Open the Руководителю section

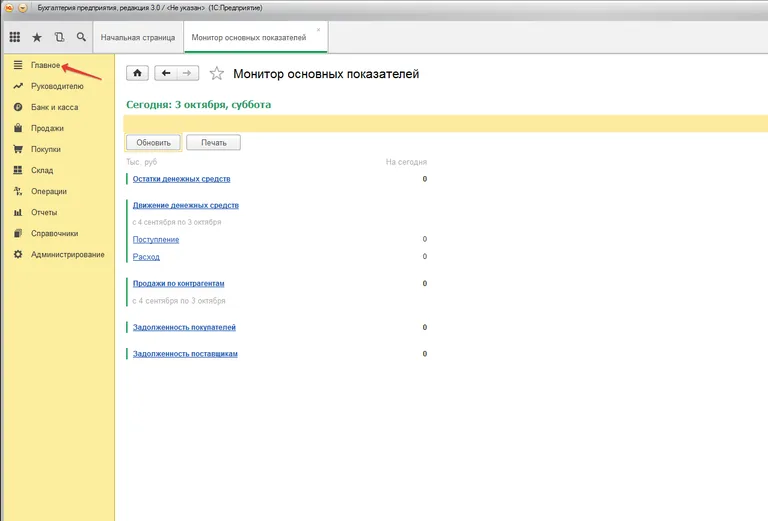57,86
